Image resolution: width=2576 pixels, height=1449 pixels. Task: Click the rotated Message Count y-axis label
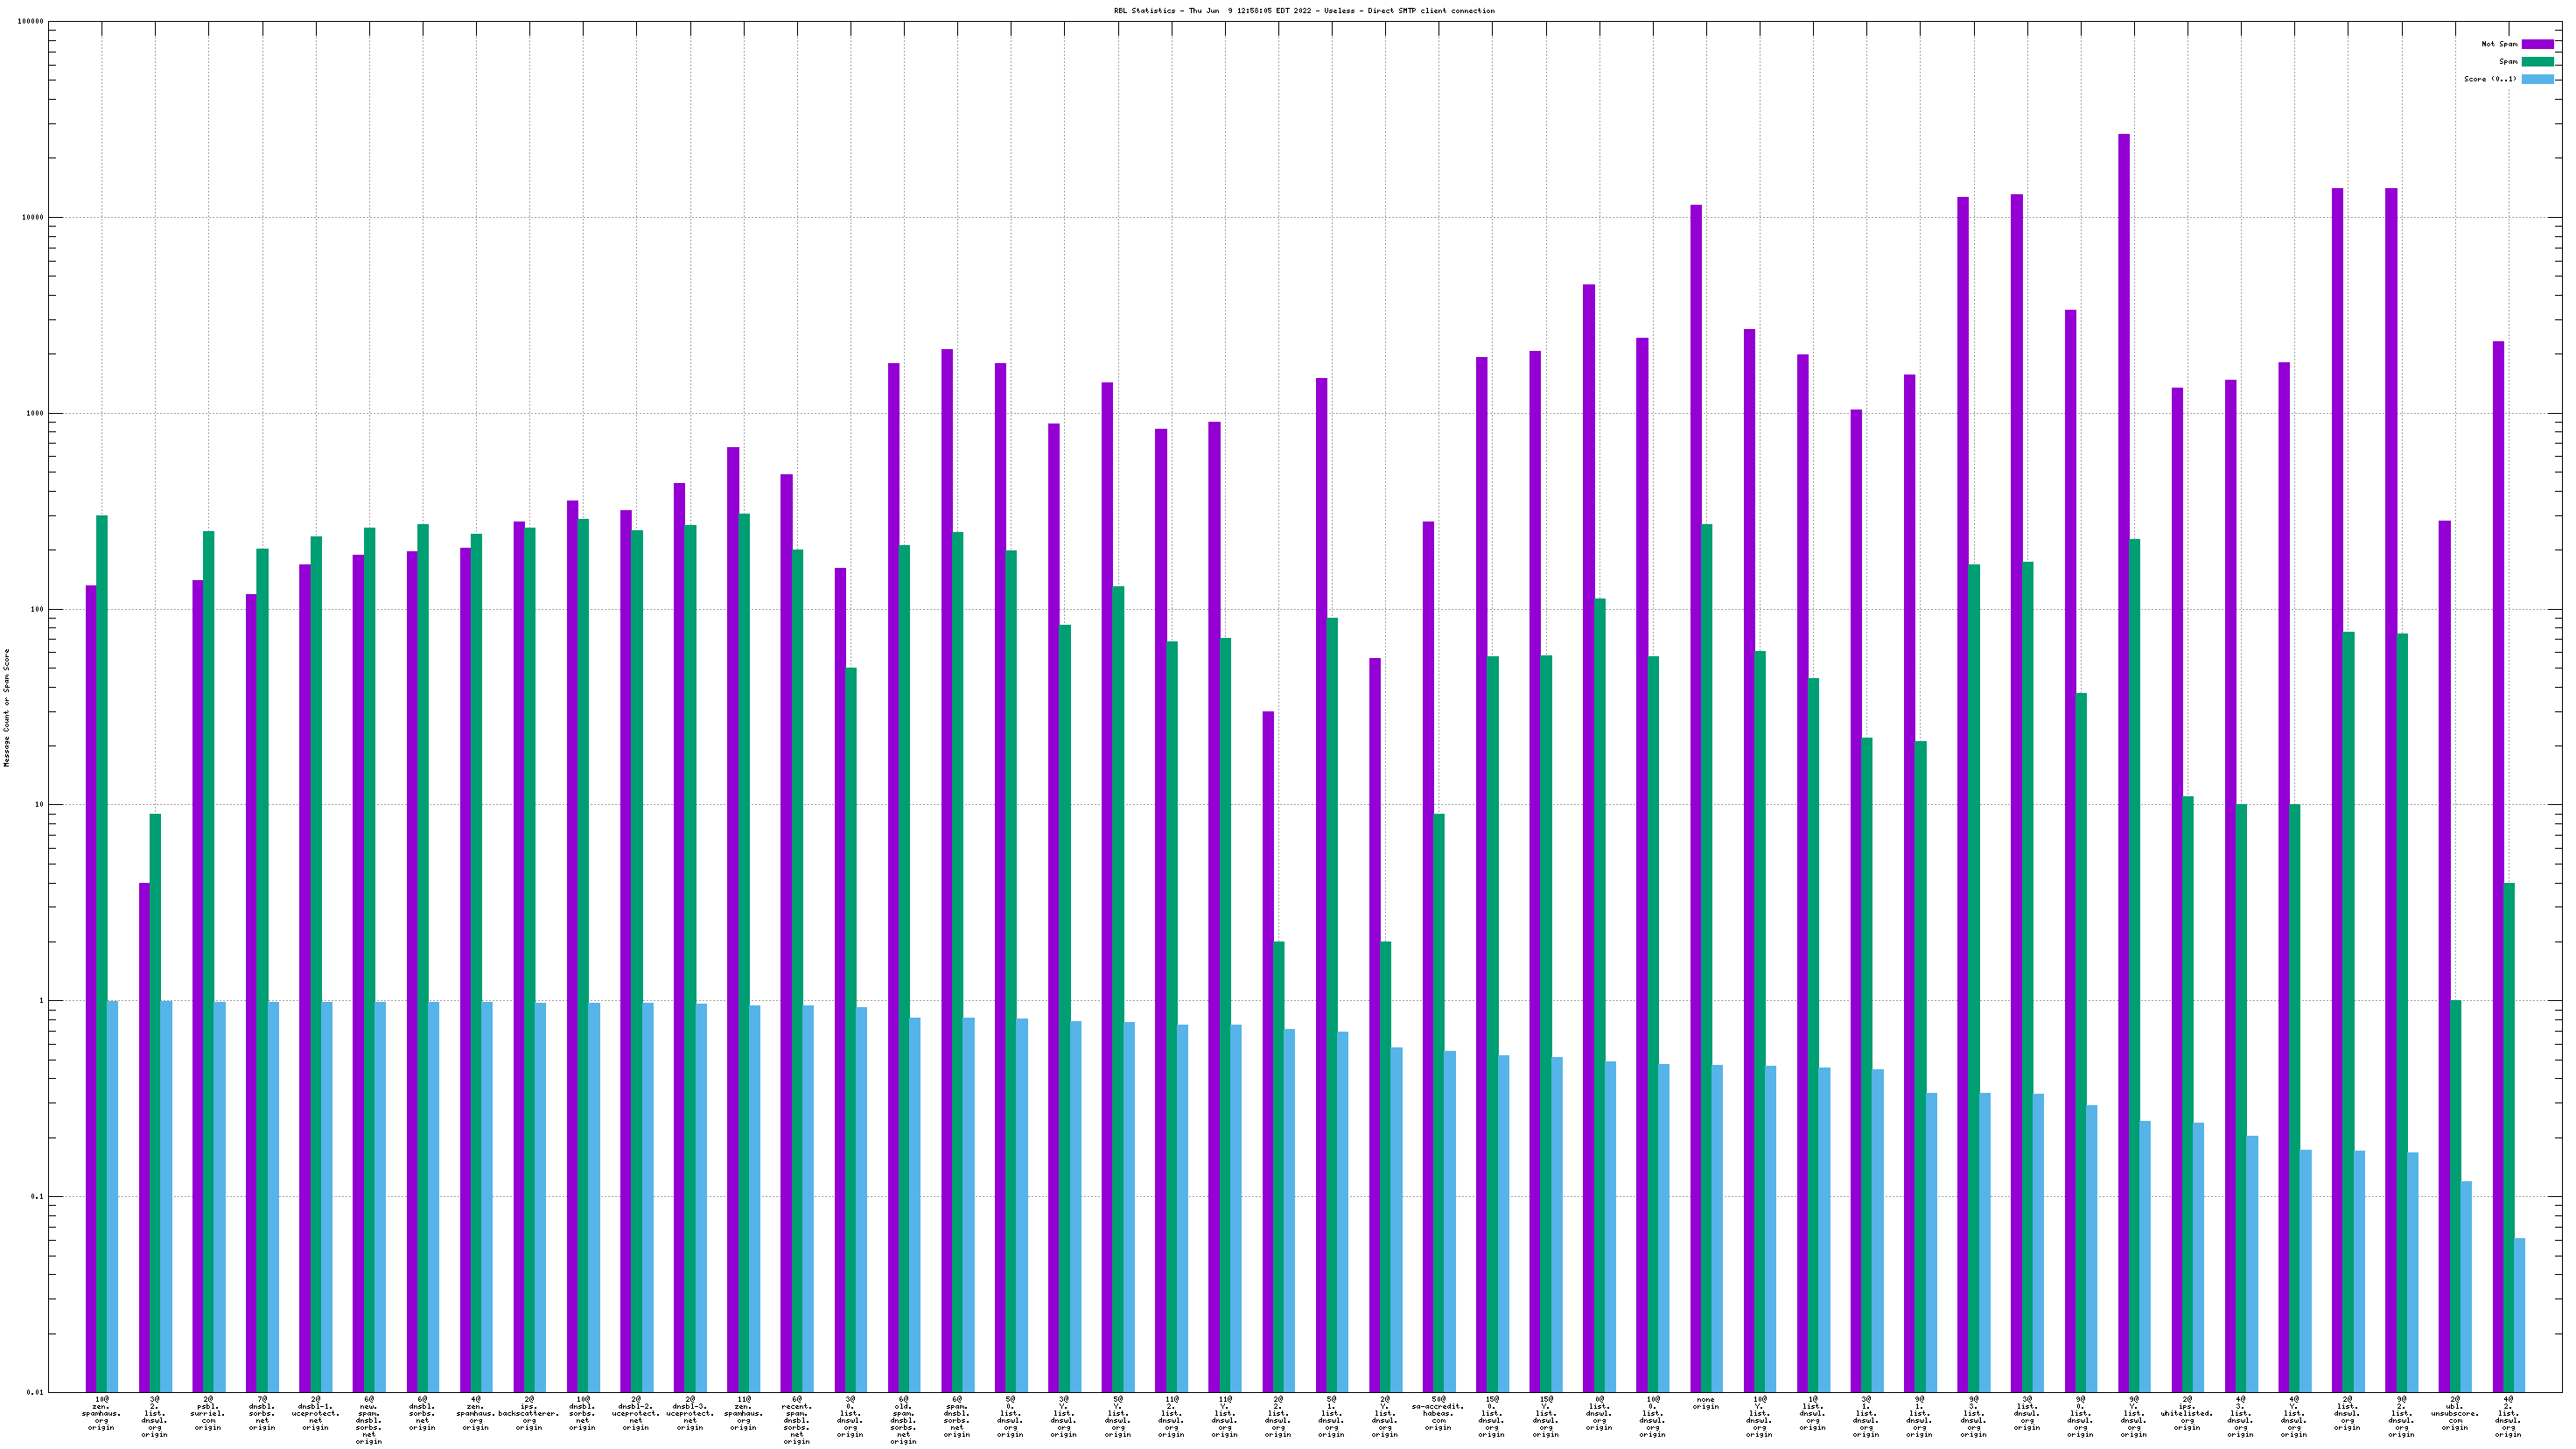[7, 707]
